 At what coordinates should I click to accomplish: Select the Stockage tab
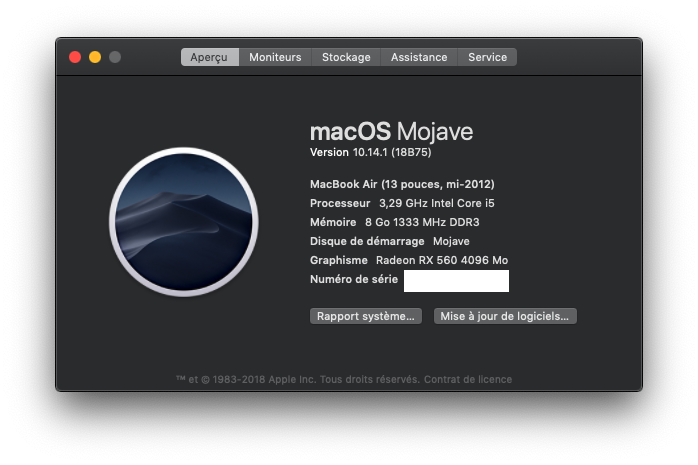point(346,57)
